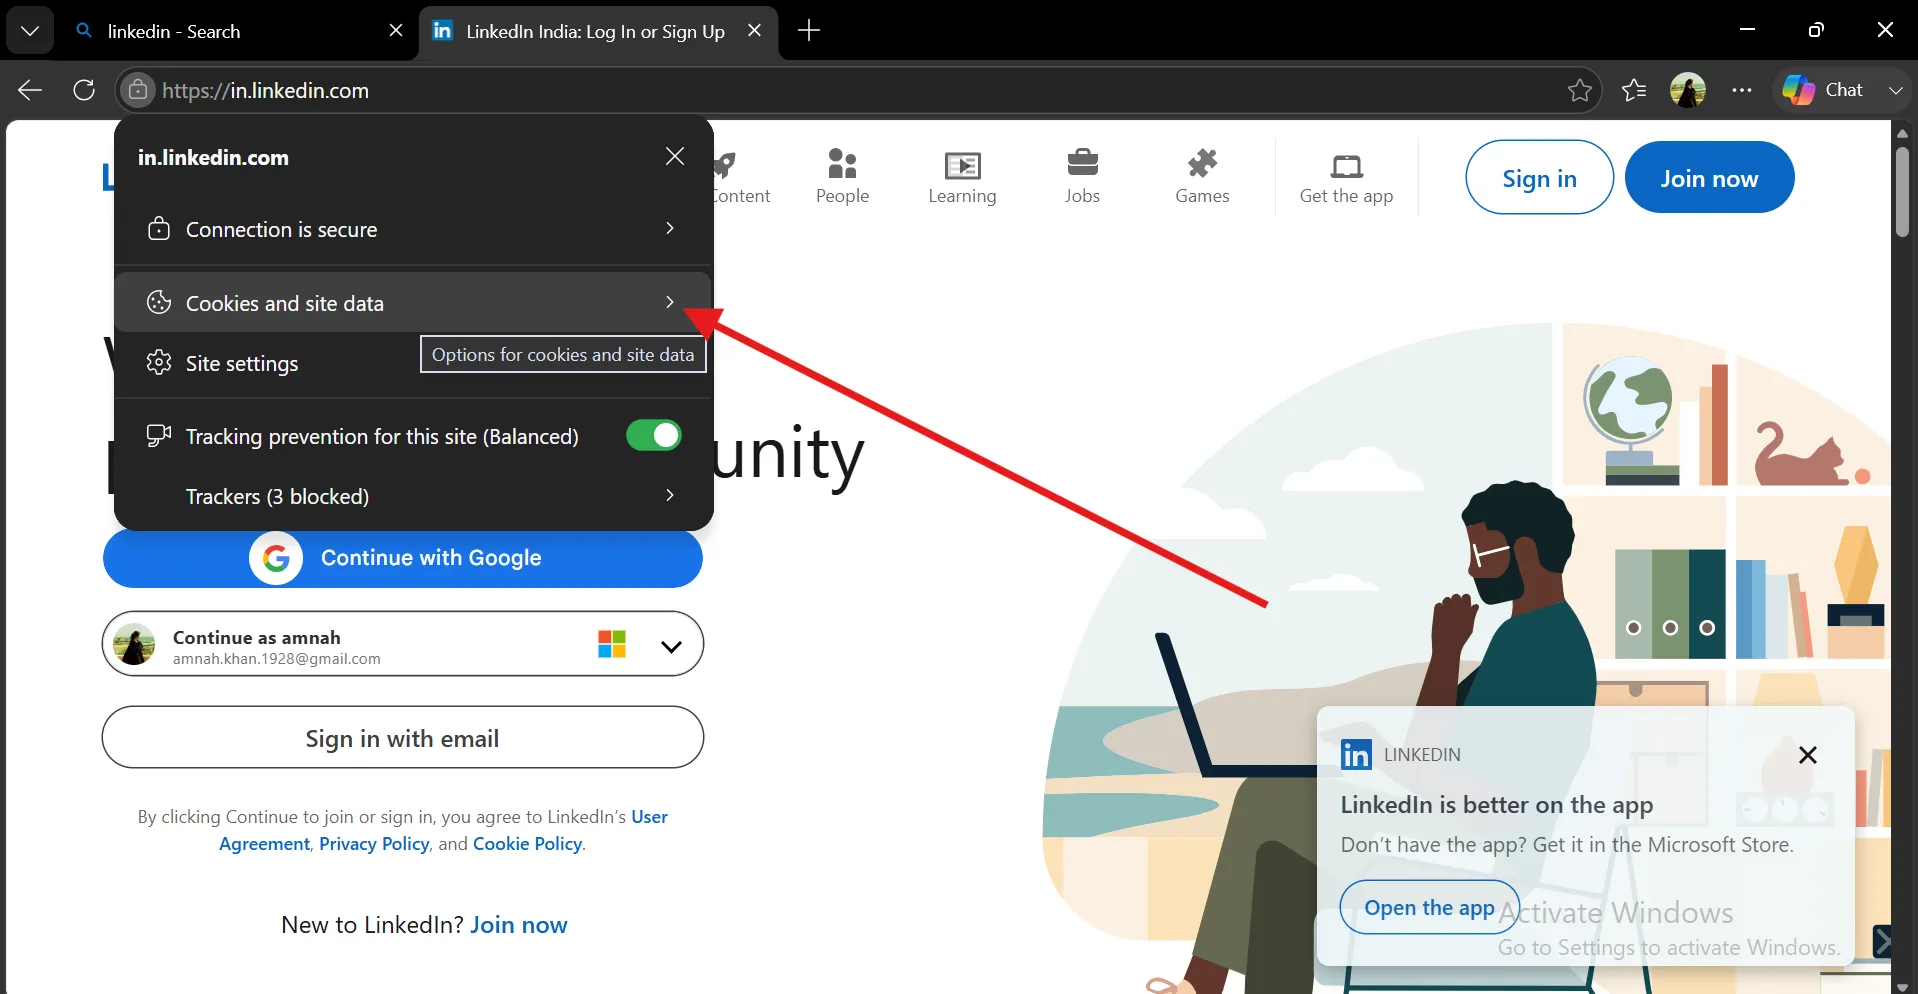This screenshot has width=1918, height=994.
Task: Reload the page with refresh icon
Action: coord(84,90)
